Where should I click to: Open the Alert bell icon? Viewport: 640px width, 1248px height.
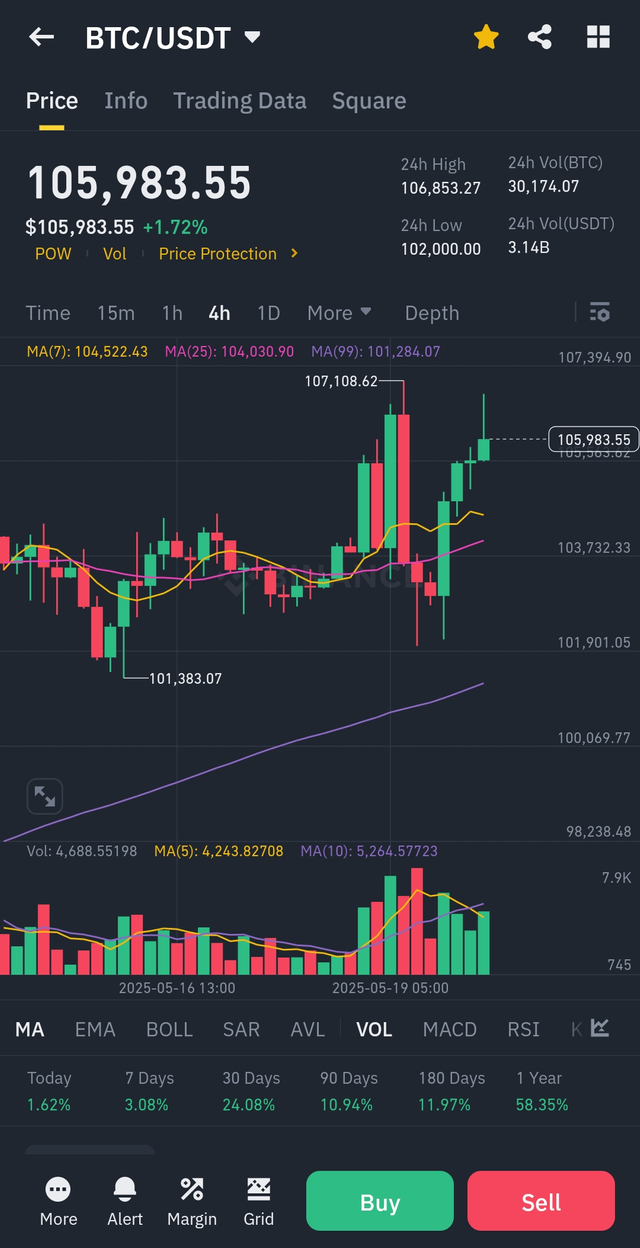click(125, 1201)
